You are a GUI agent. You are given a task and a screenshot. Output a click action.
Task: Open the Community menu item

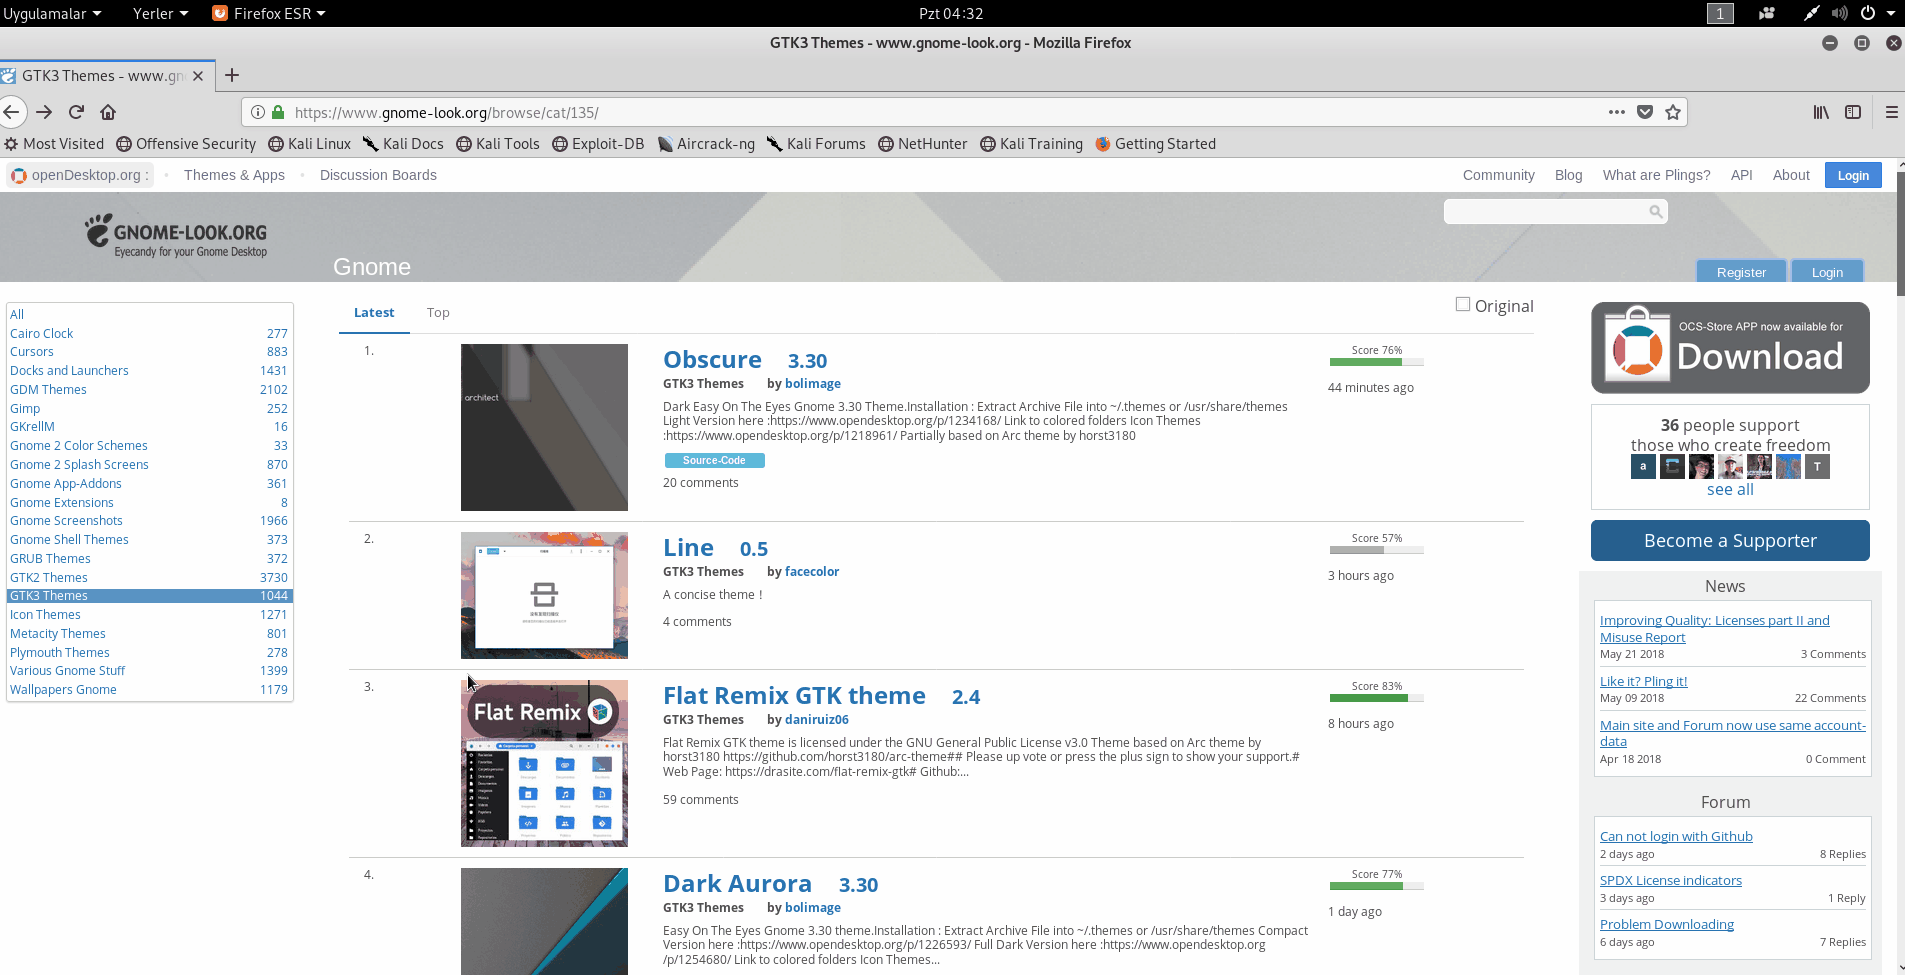click(1498, 175)
